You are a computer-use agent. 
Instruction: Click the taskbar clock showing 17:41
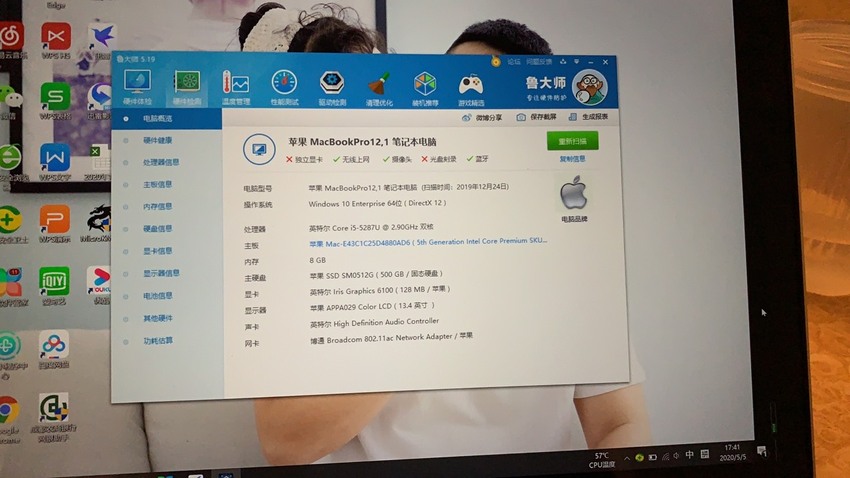(x=732, y=452)
